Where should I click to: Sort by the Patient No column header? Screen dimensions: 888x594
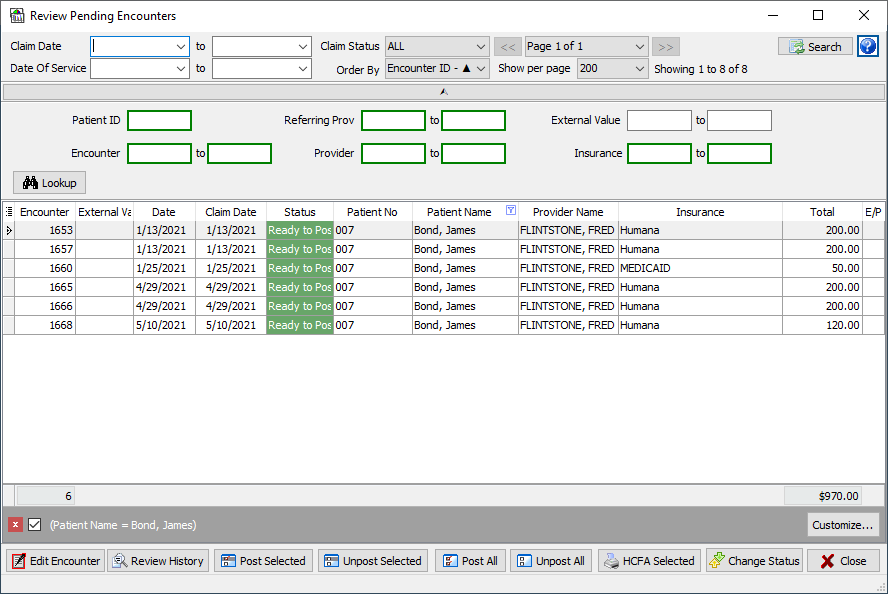pos(372,212)
